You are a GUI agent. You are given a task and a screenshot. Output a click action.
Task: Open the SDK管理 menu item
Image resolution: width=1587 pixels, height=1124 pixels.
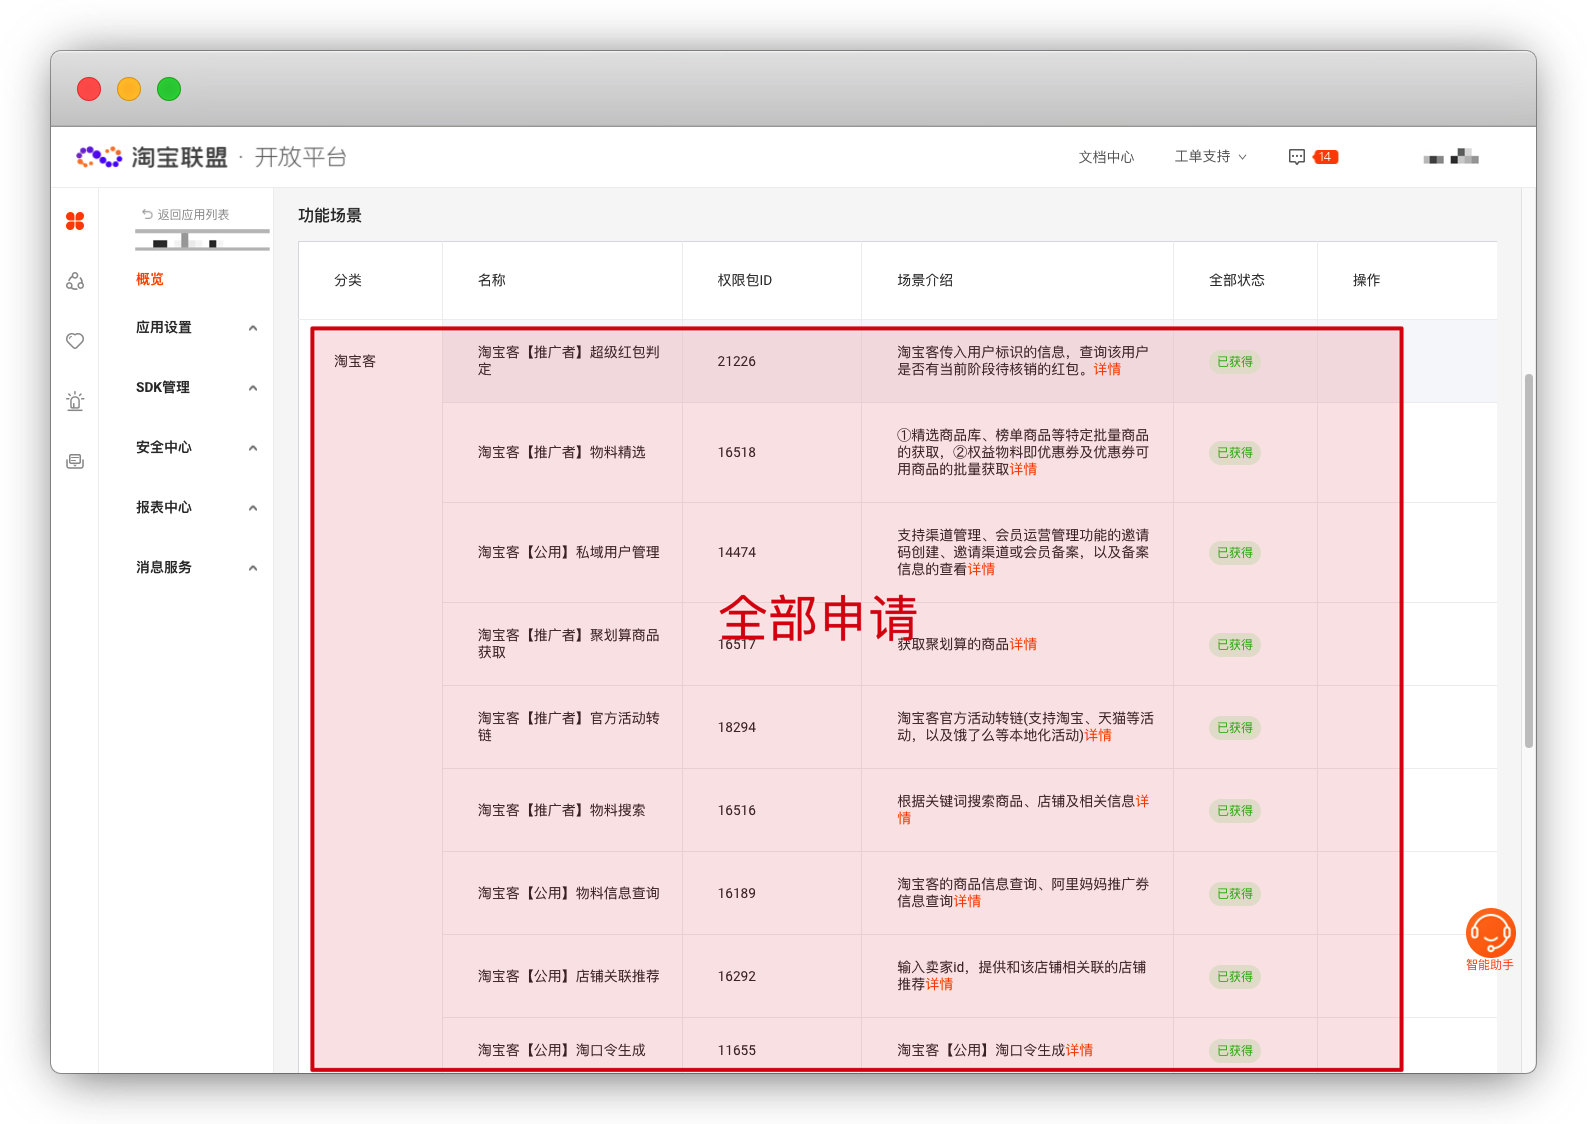[x=163, y=387]
